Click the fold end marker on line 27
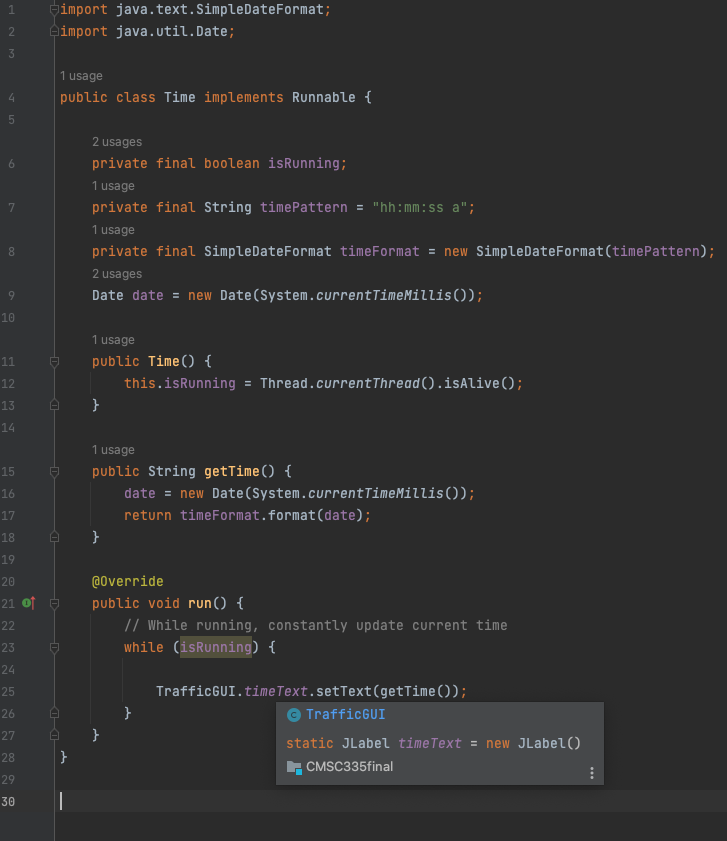The height and width of the screenshot is (841, 727). tap(54, 735)
